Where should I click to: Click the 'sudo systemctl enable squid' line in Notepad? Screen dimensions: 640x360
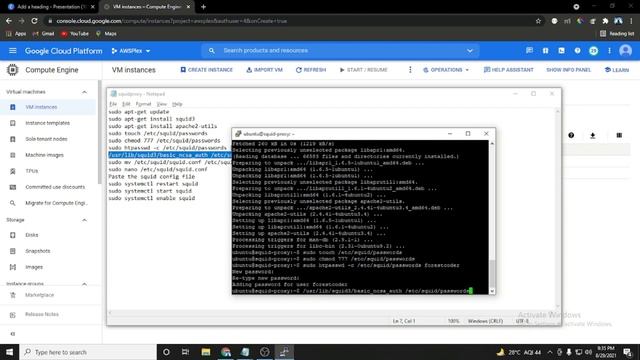point(151,198)
